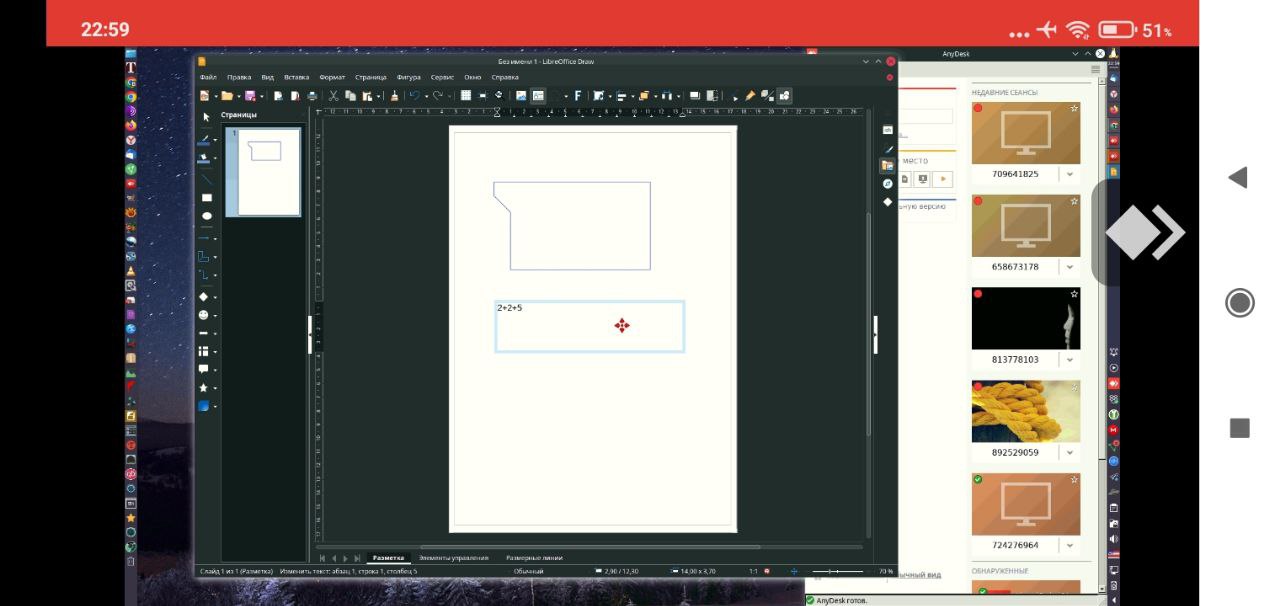The height and width of the screenshot is (606, 1280).
Task: Toggle Edit Points mode icon
Action: (734, 96)
